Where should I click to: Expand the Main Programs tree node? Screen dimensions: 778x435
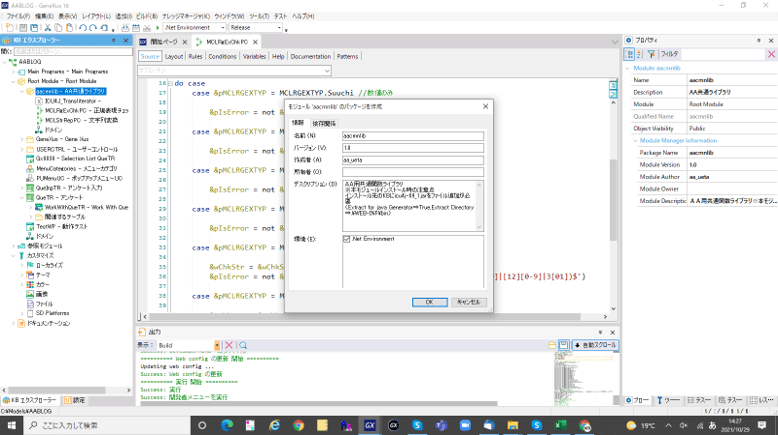pos(13,71)
